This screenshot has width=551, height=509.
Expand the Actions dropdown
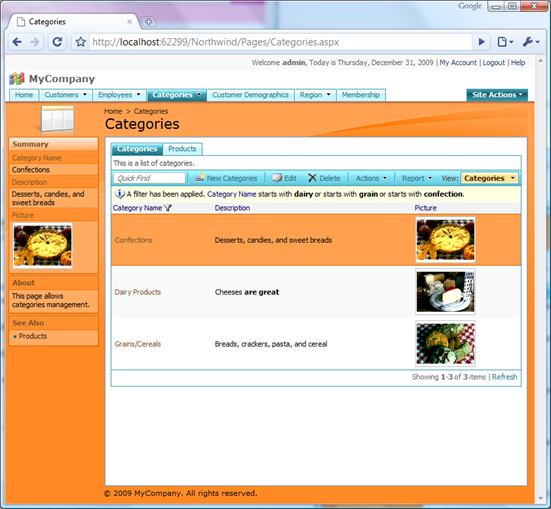[x=371, y=178]
